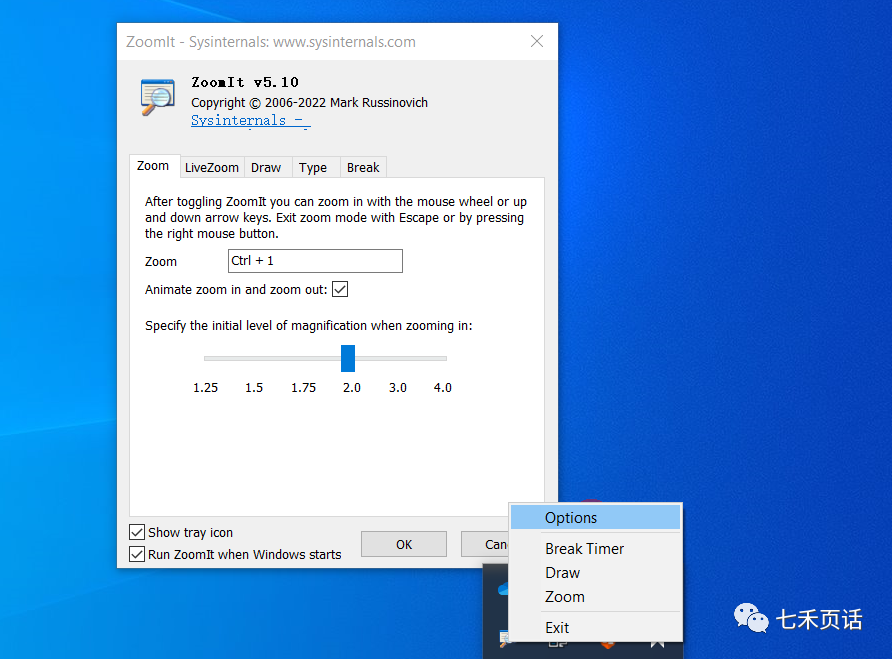Click the partially covered Cancel button

pyautogui.click(x=485, y=545)
